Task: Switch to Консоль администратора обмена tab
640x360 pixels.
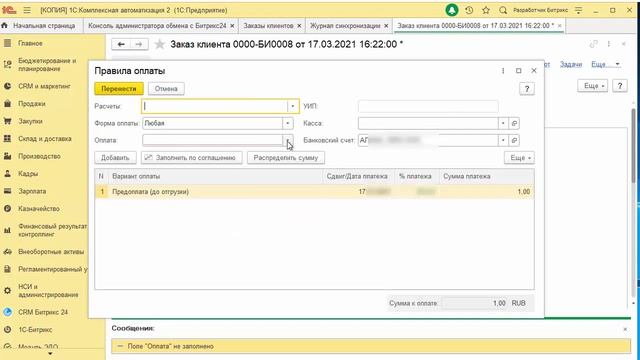Action: (x=157, y=26)
